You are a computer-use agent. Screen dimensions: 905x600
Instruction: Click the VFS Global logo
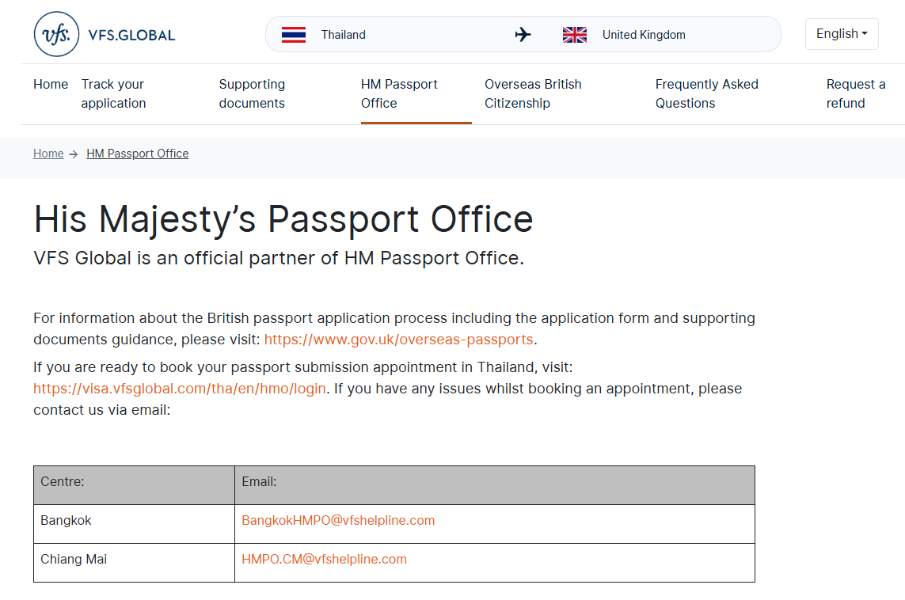(x=104, y=35)
